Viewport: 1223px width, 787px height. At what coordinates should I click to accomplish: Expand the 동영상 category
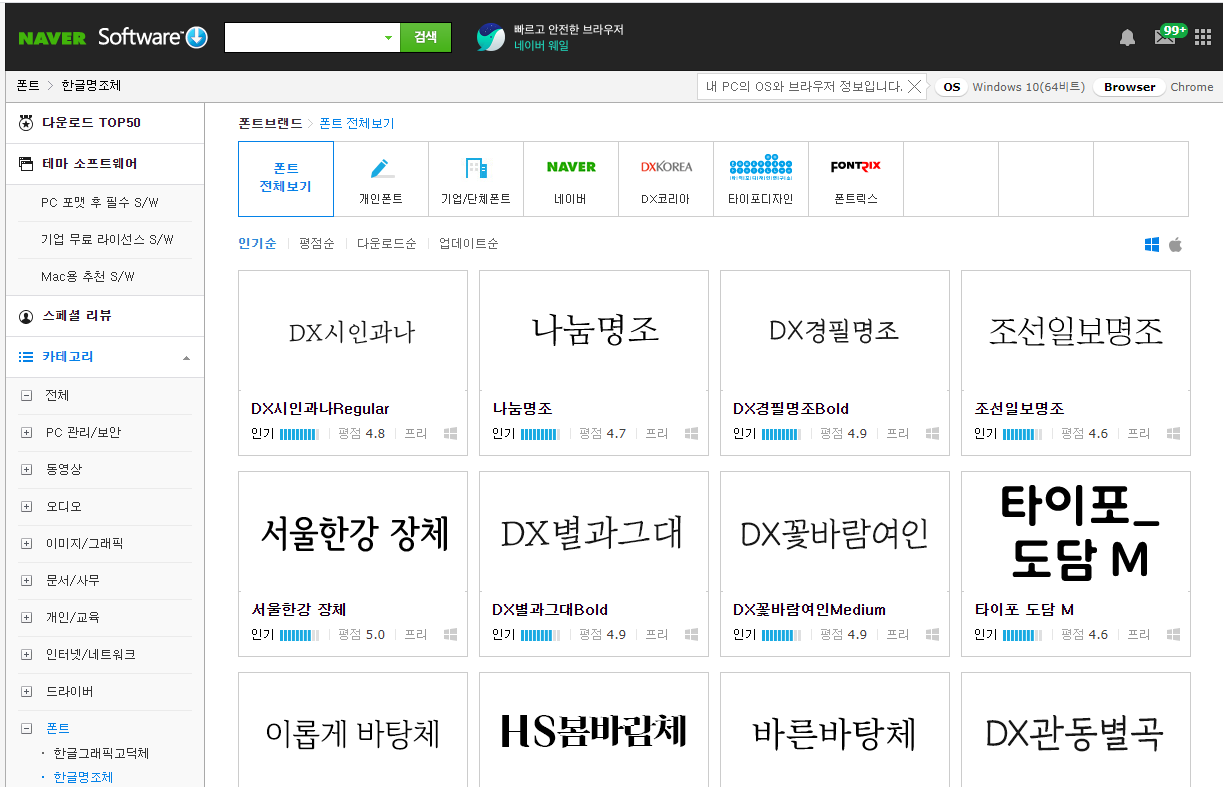tap(26, 470)
